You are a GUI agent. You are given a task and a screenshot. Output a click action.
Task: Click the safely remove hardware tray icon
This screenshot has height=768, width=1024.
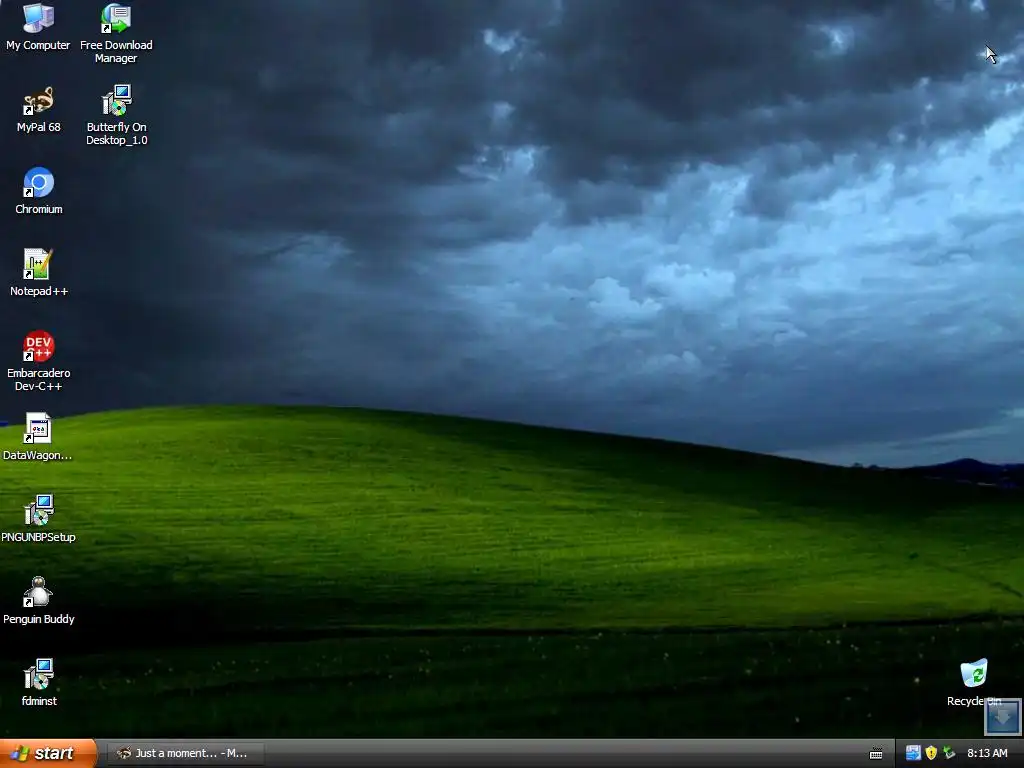click(x=949, y=753)
